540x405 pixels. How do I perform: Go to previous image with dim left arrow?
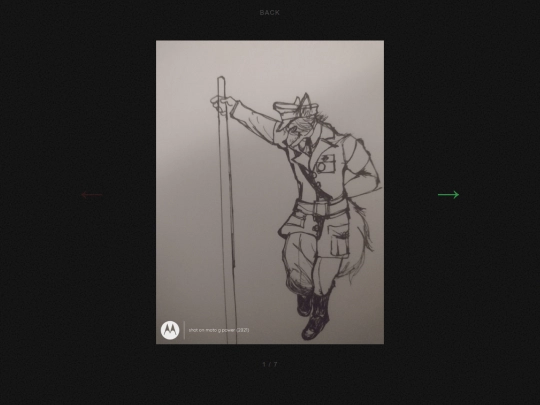point(92,195)
